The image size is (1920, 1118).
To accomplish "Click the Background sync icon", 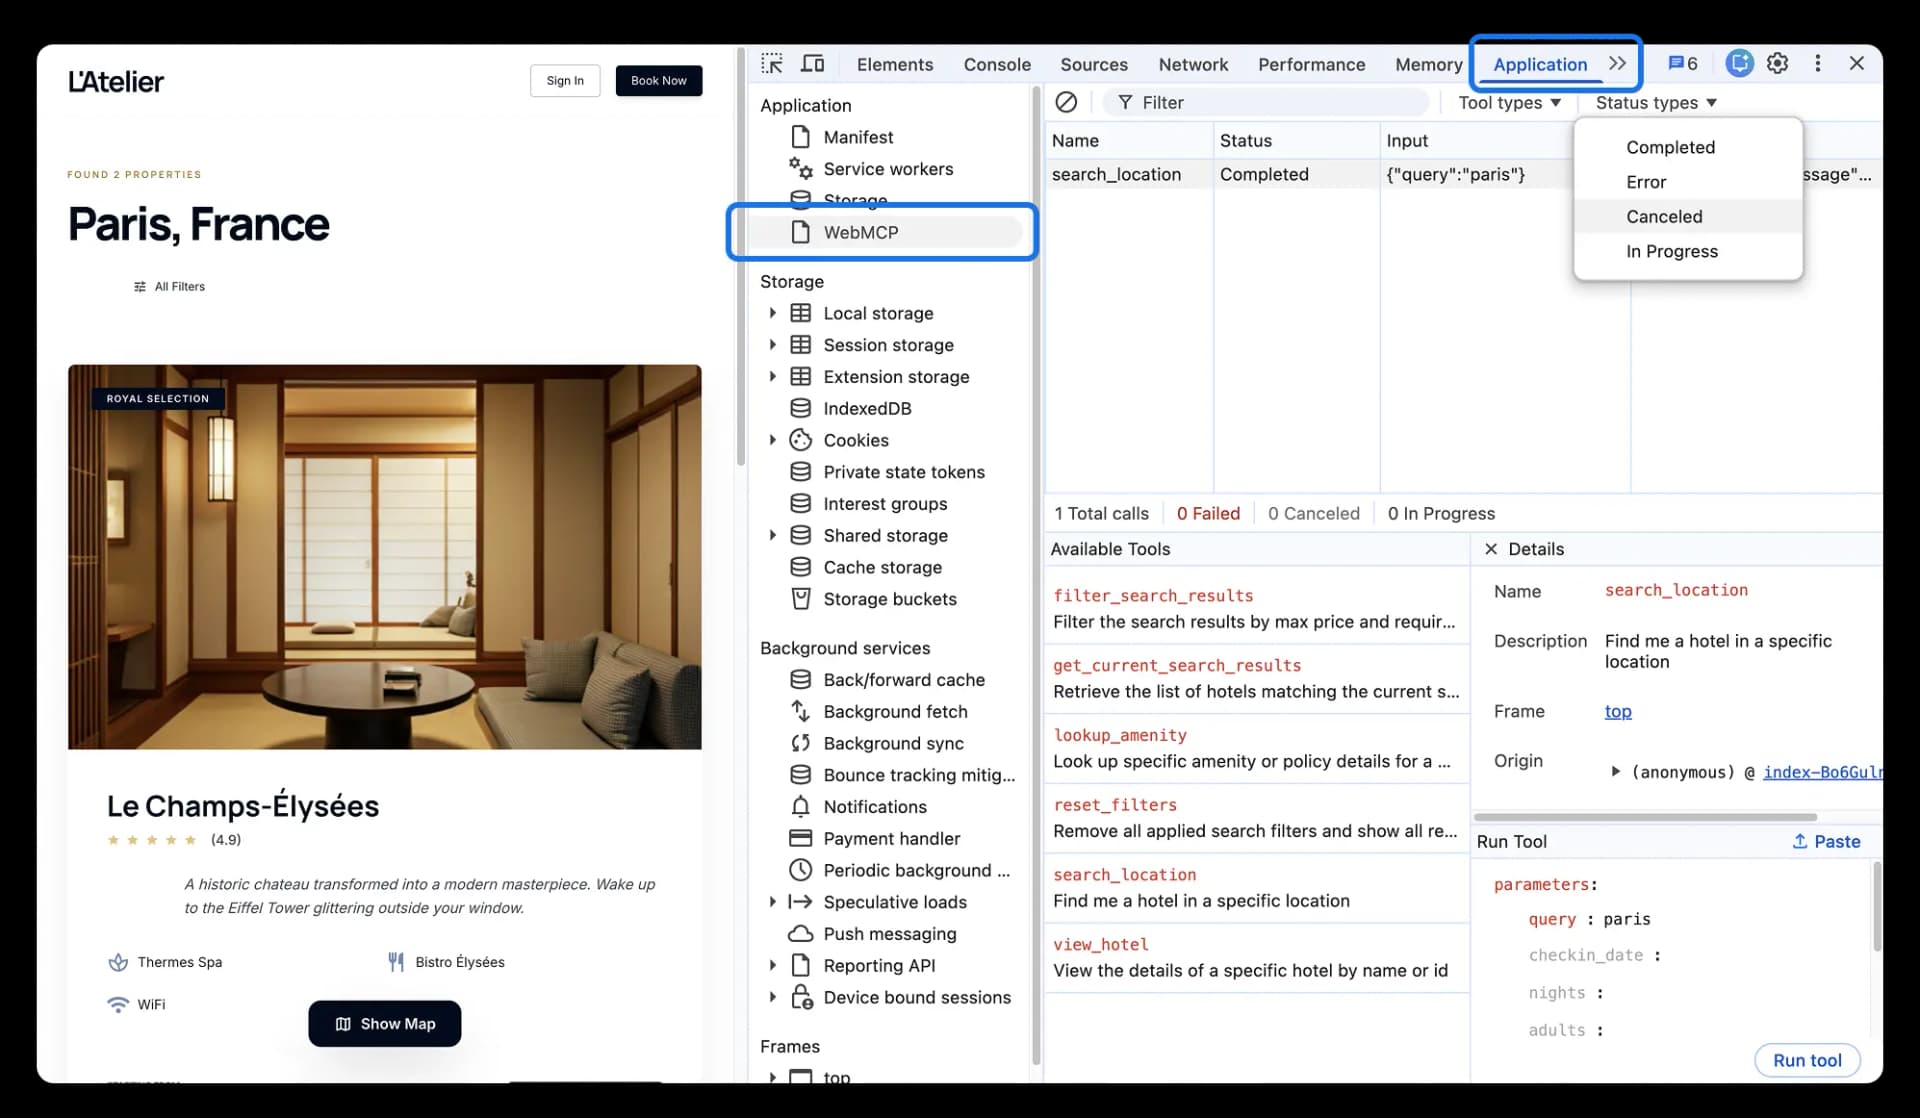I will coord(800,743).
